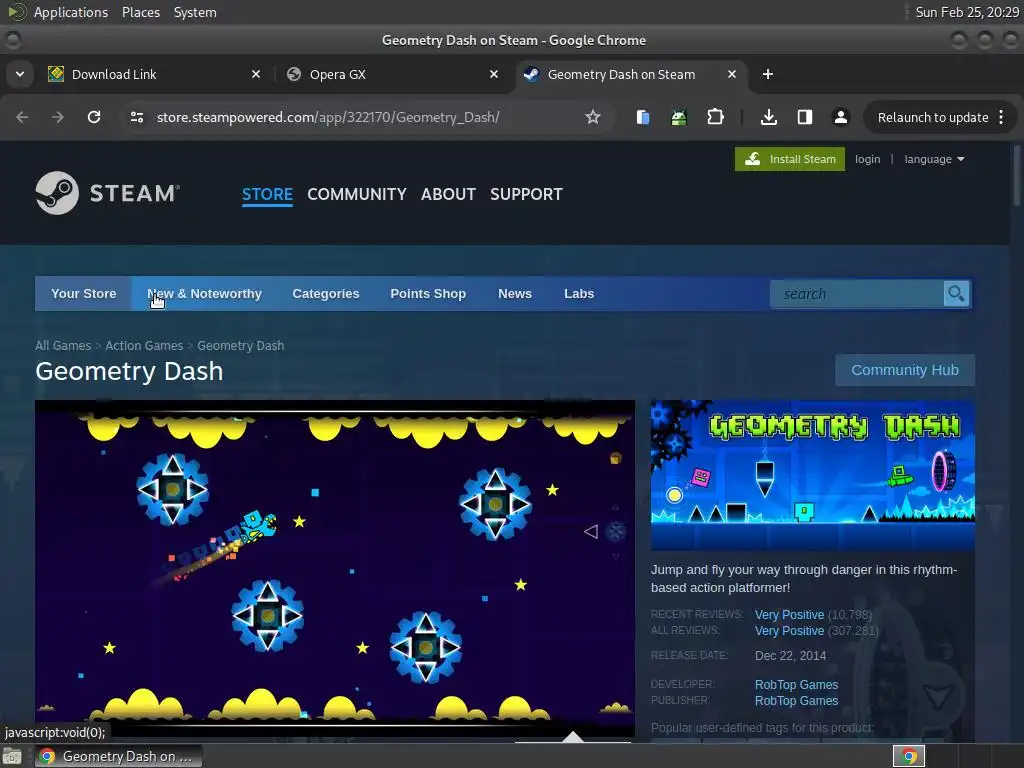Image resolution: width=1024 pixels, height=768 pixels.
Task: Open Chrome downloads icon
Action: tap(769, 117)
